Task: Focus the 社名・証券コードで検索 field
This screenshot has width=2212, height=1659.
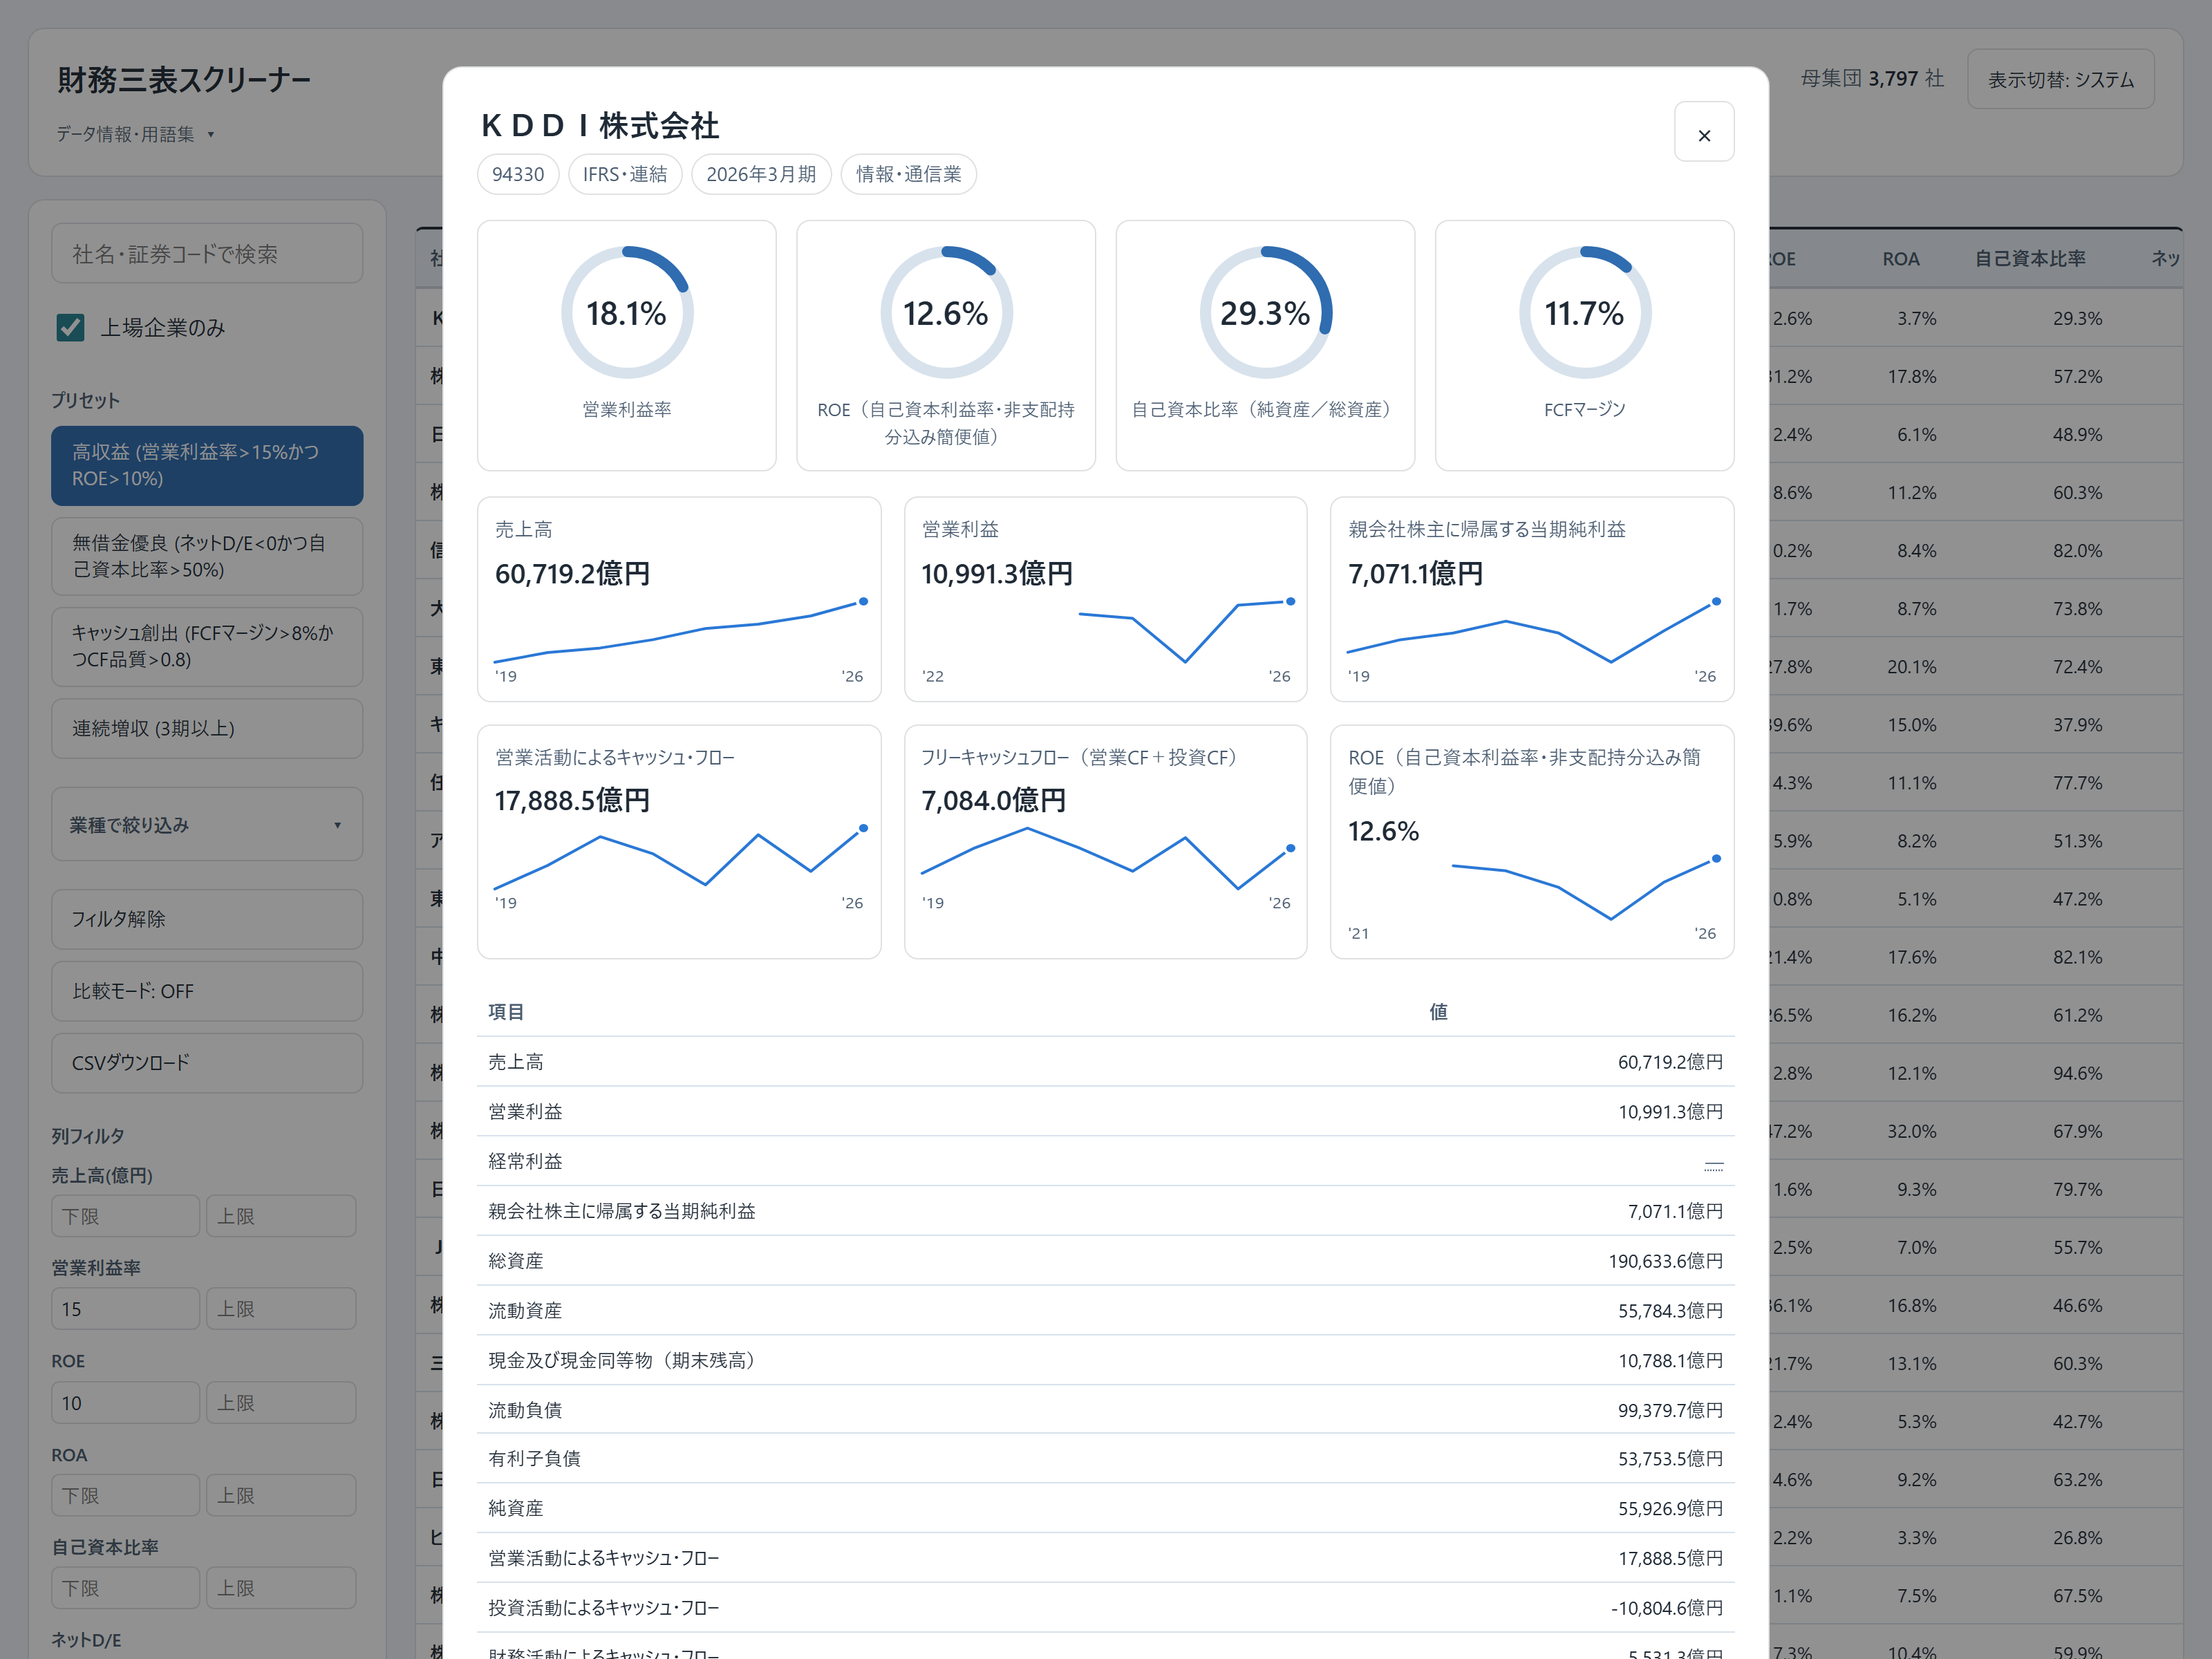Action: click(x=207, y=254)
